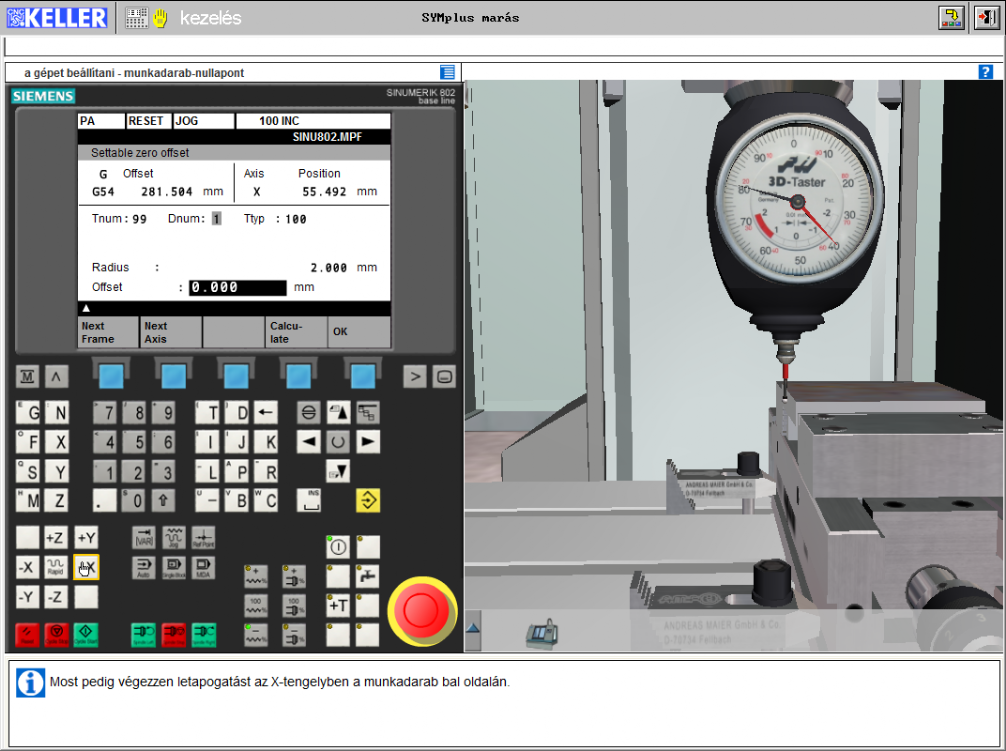Image resolution: width=1006 pixels, height=751 pixels.
Task: Click the keyboard panel icon in top bar
Action: pyautogui.click(x=136, y=18)
